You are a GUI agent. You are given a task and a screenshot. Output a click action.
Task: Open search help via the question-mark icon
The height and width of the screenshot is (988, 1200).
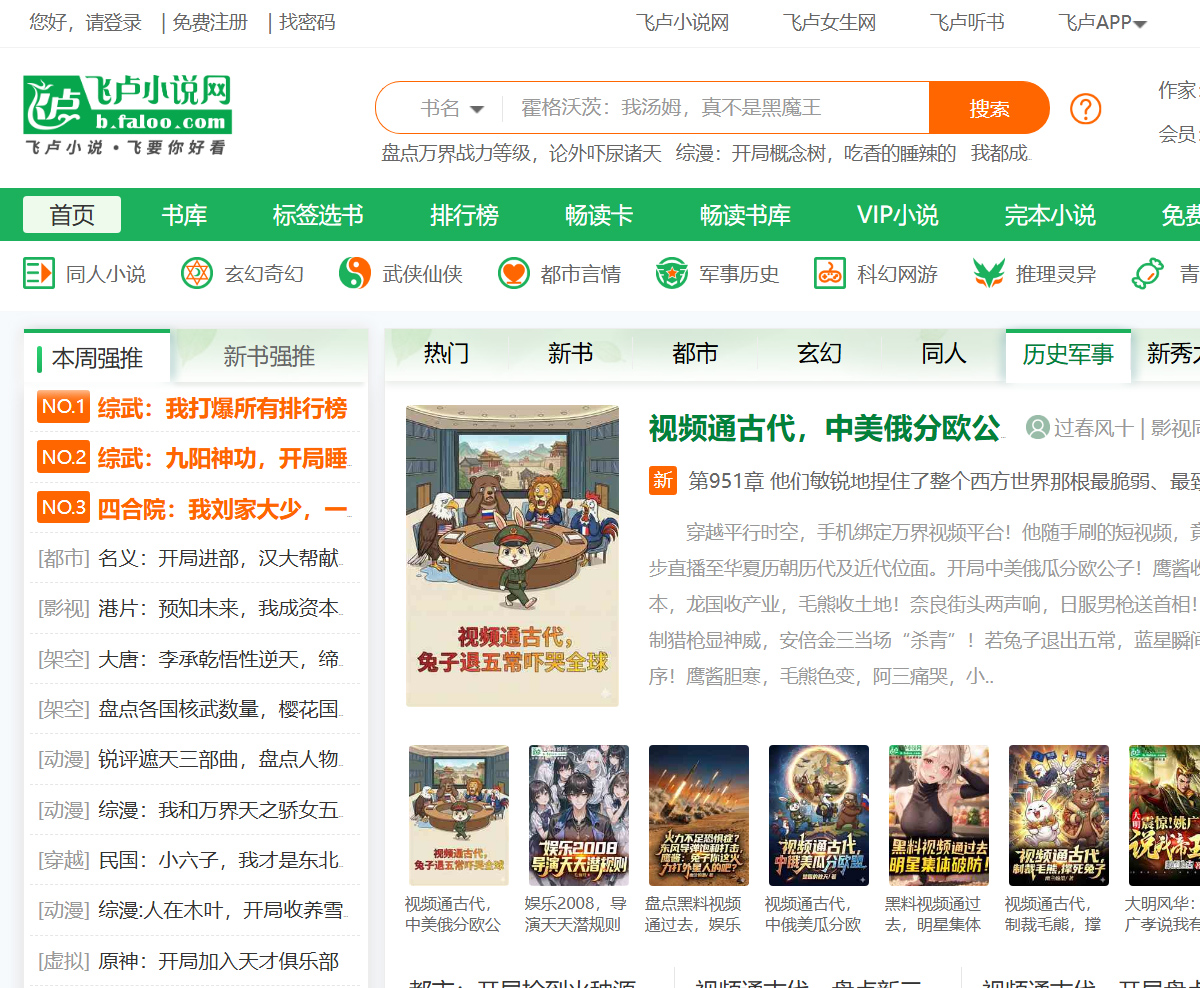[x=1085, y=108]
